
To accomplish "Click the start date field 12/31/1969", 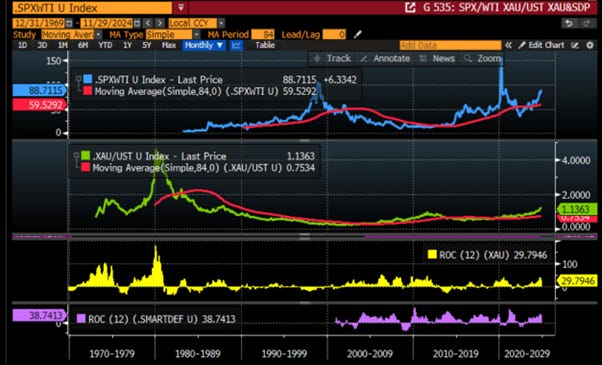I will (40, 23).
